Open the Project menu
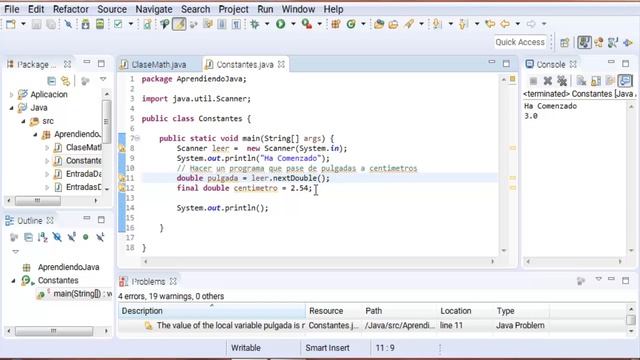640x360 pixels. point(233,9)
